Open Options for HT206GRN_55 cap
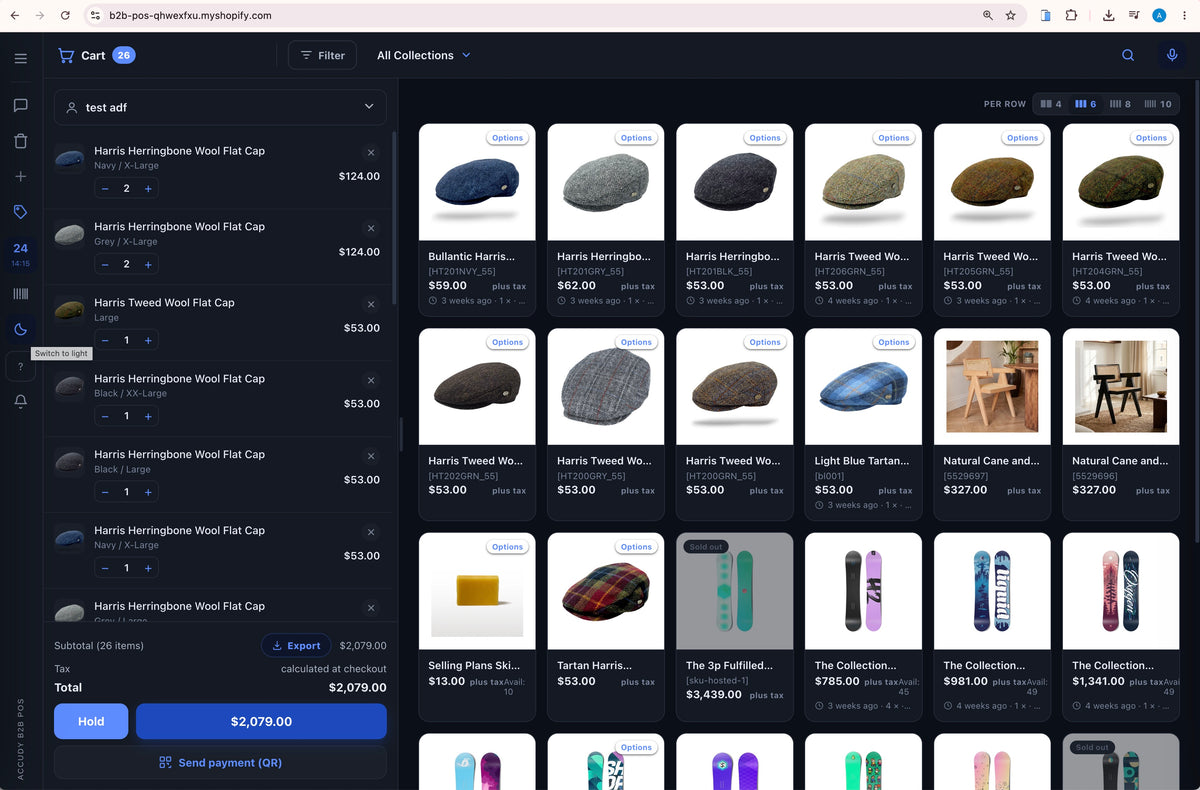 click(894, 138)
